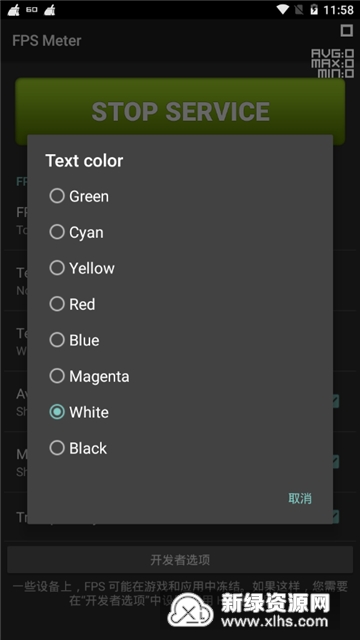The width and height of the screenshot is (360, 640).
Task: Tap the first cleaner notification icon
Action: (x=13, y=9)
